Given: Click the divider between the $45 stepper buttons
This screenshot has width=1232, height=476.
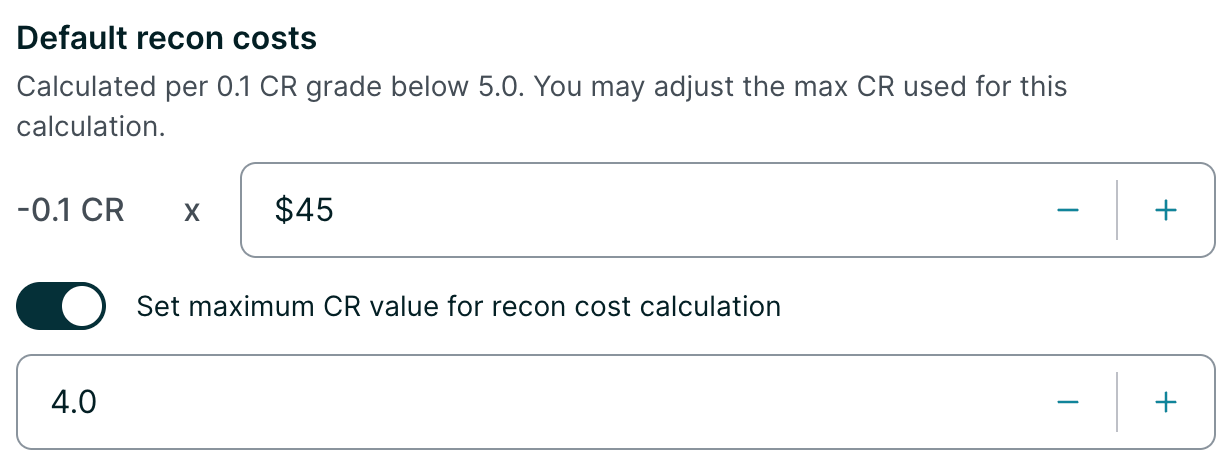Looking at the screenshot, I should click(1116, 210).
